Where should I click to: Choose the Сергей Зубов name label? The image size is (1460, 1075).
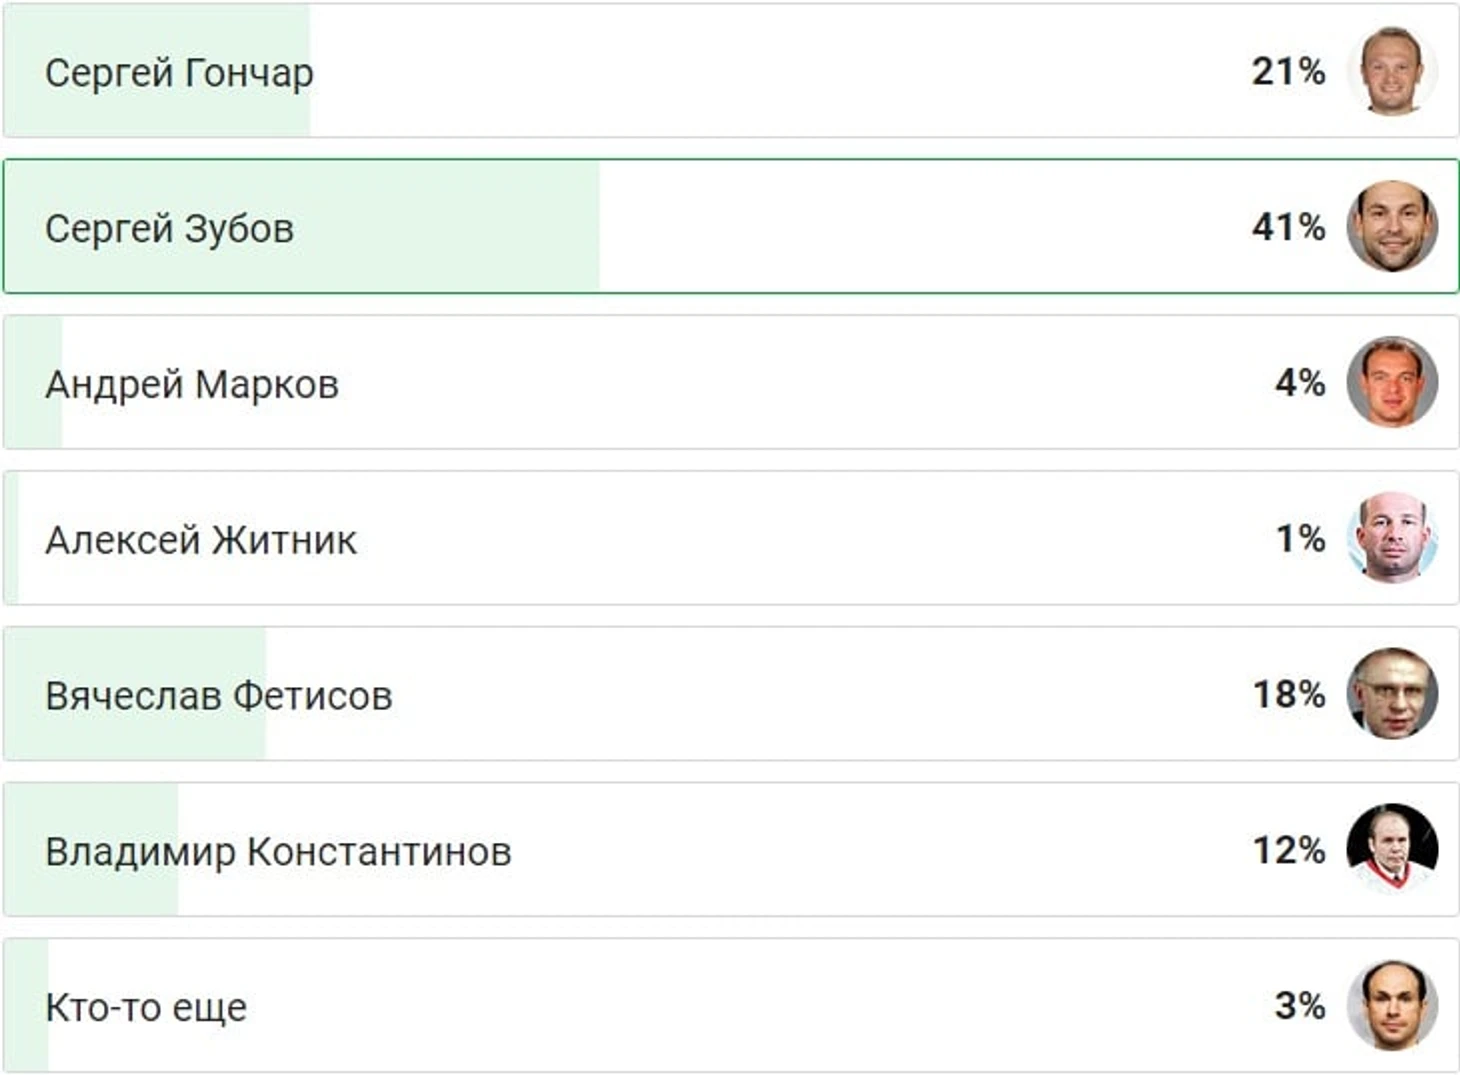169,229
